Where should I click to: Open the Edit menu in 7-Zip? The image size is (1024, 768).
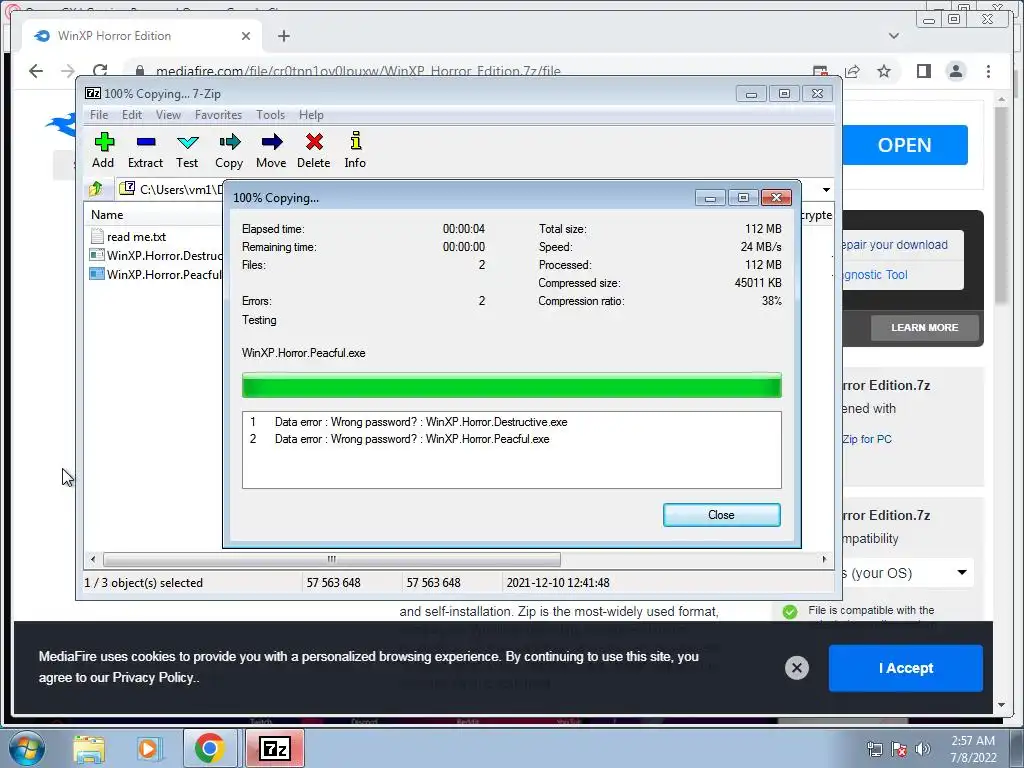point(132,115)
